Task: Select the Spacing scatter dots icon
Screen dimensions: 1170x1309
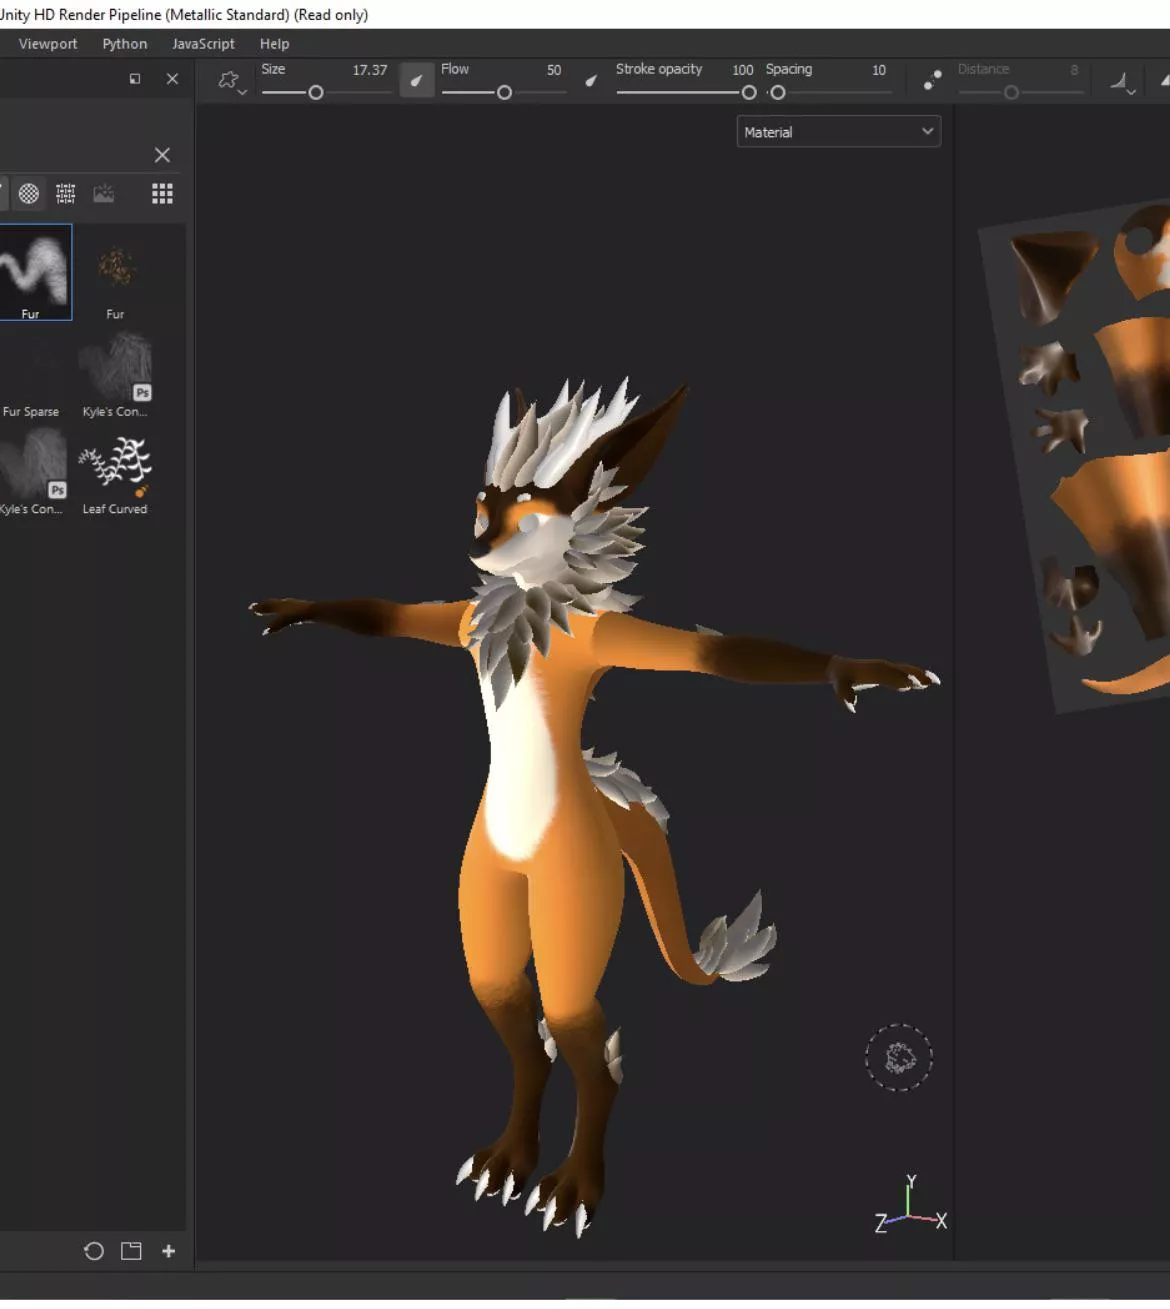Action: (932, 79)
